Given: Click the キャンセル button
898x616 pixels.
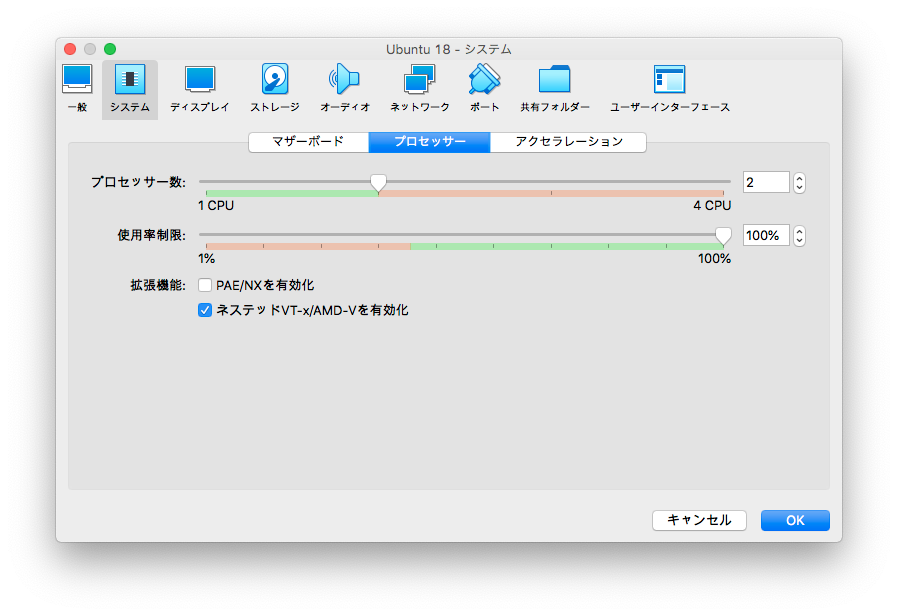Looking at the screenshot, I should [x=699, y=520].
